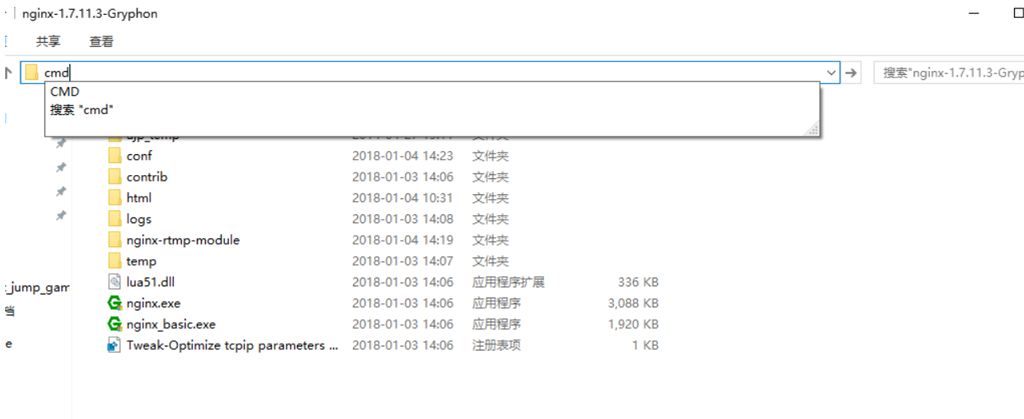Click the 2018-01-04 14:19 date of nginx-rtmp-module
Viewport: 1024px width, 419px height.
pyautogui.click(x=402, y=240)
